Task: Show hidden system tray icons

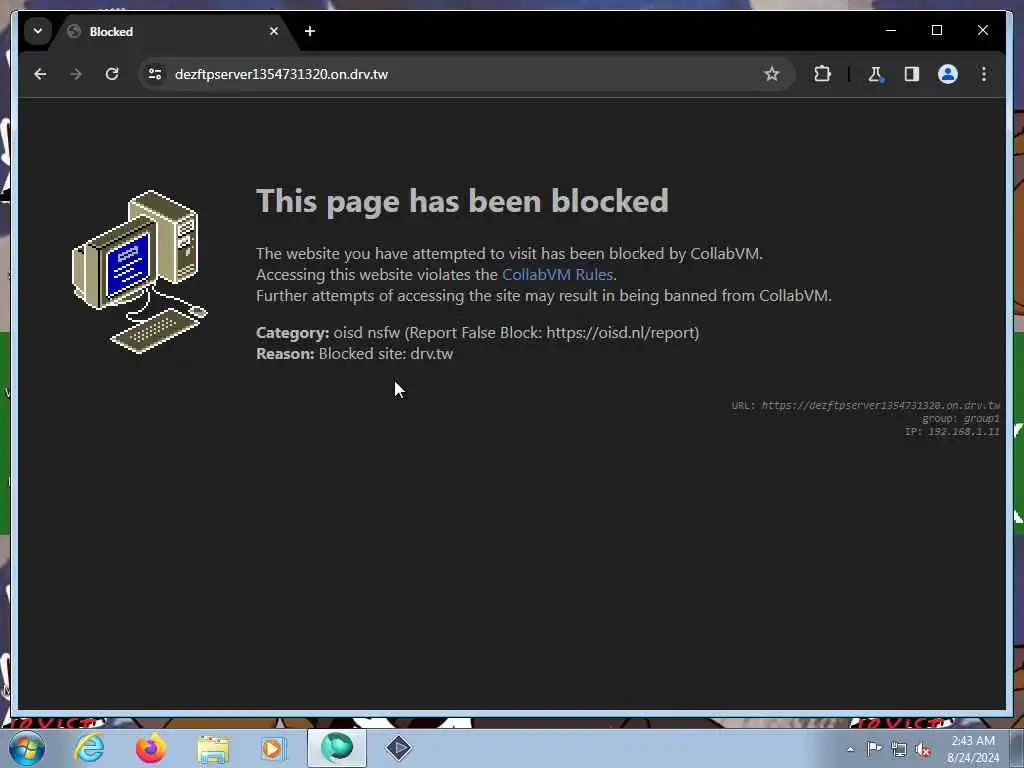Action: 850,749
